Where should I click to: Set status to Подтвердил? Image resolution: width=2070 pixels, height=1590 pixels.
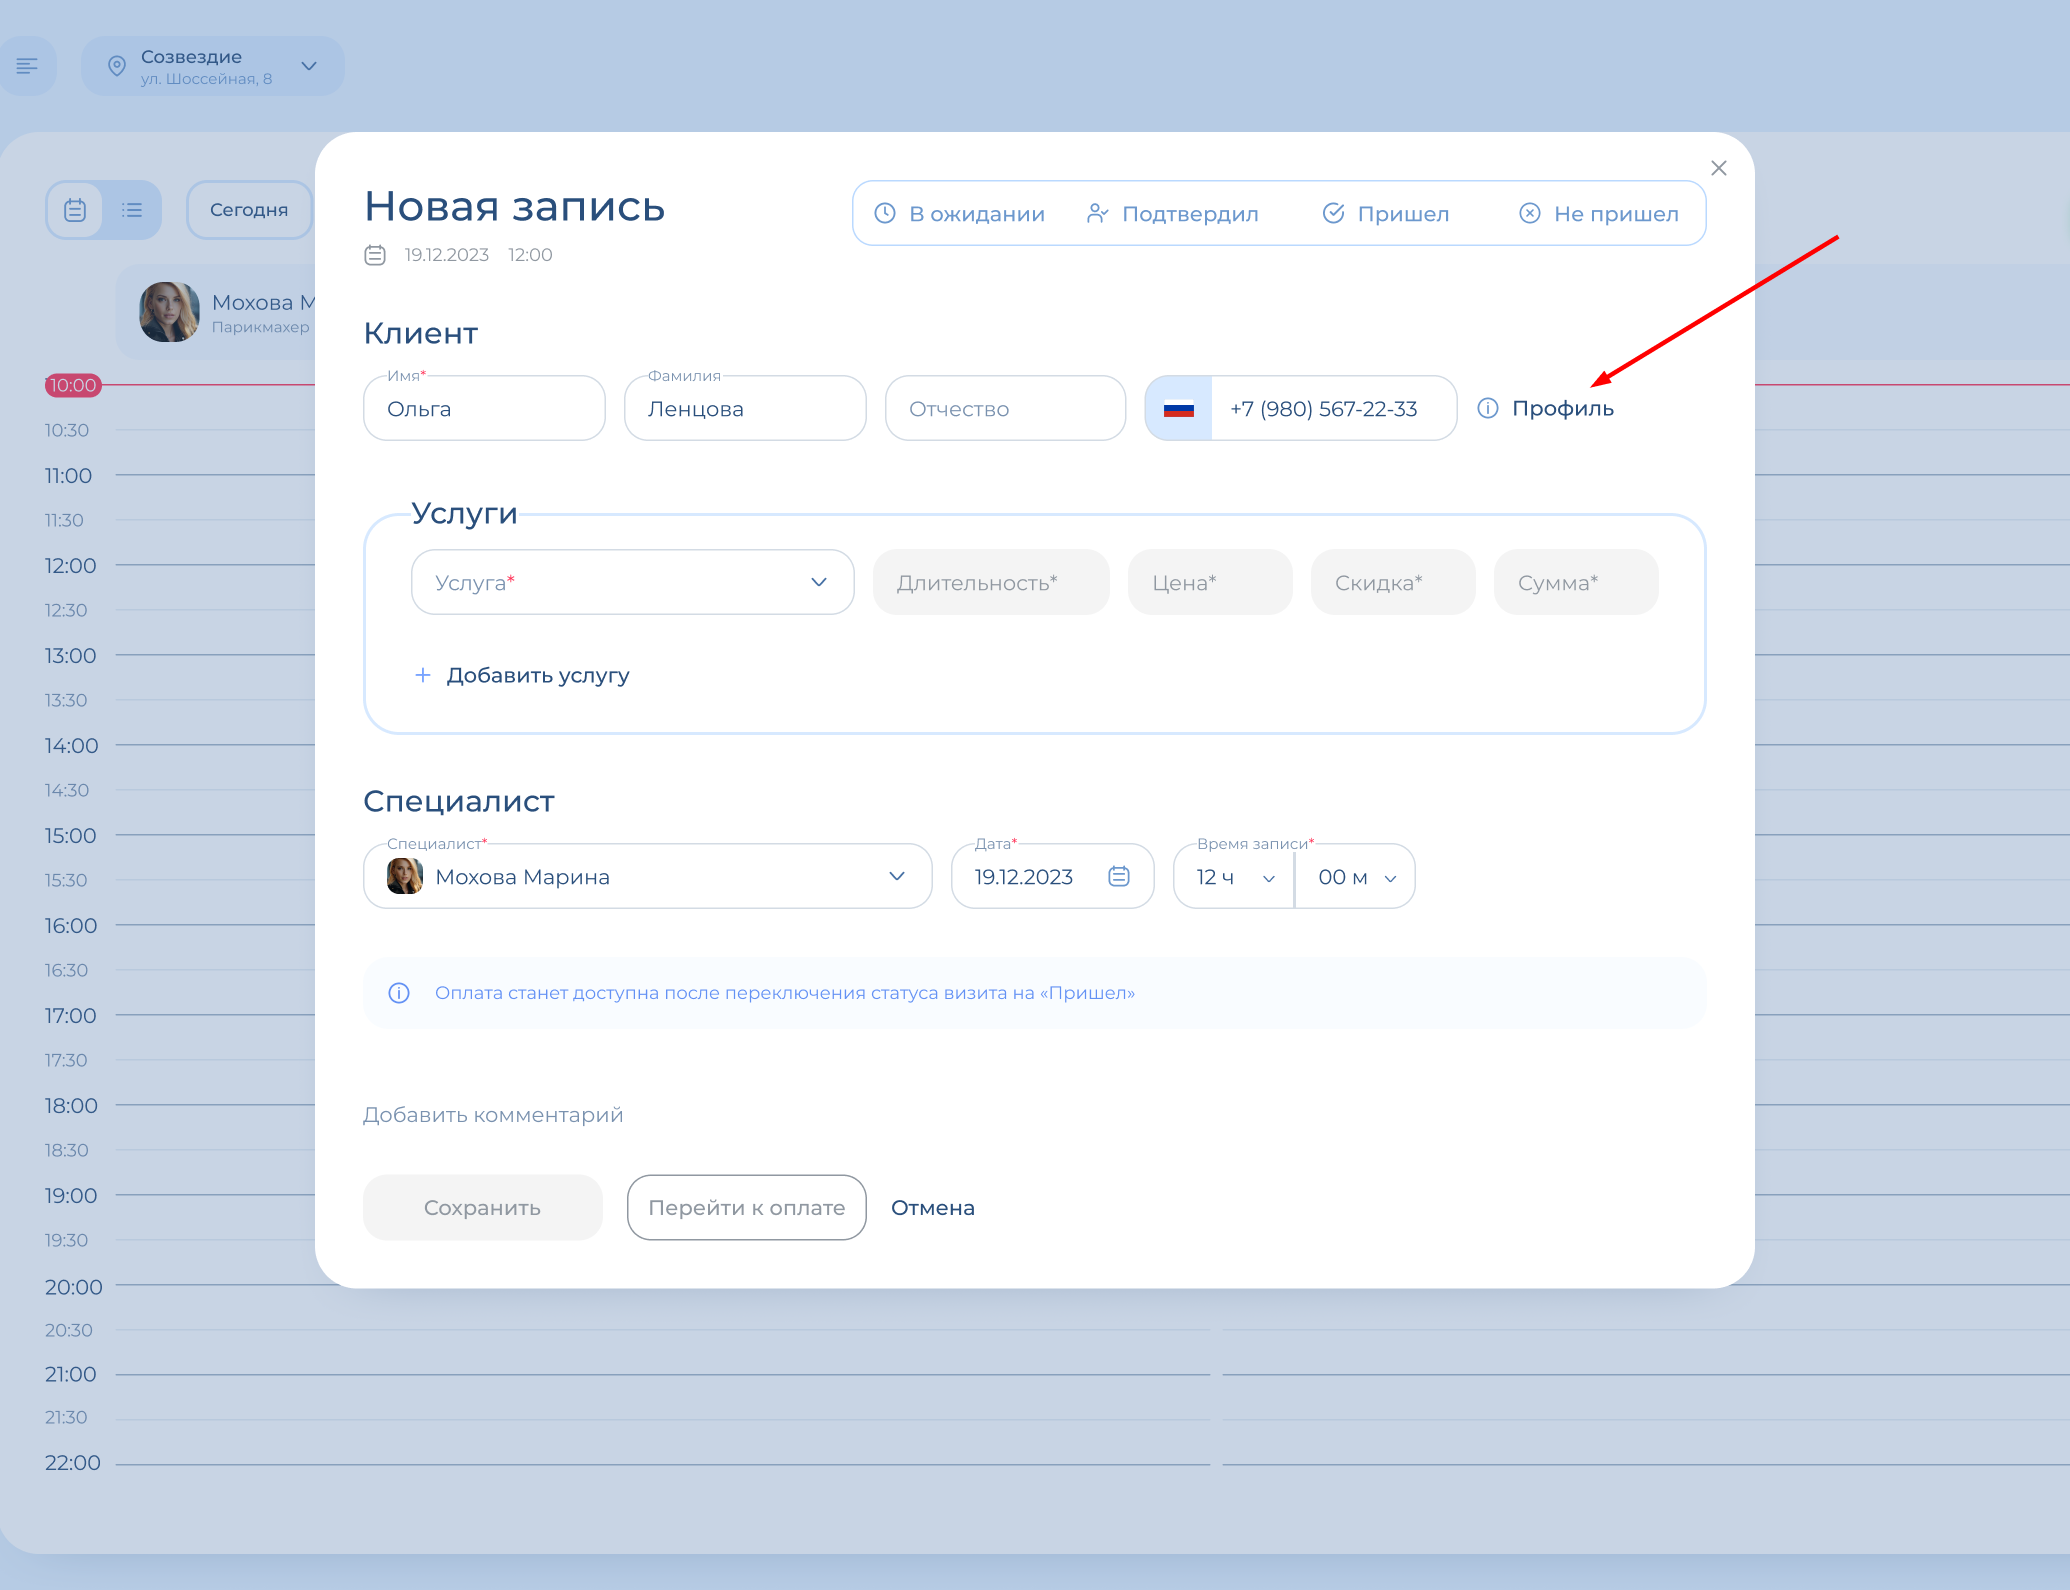coord(1172,214)
